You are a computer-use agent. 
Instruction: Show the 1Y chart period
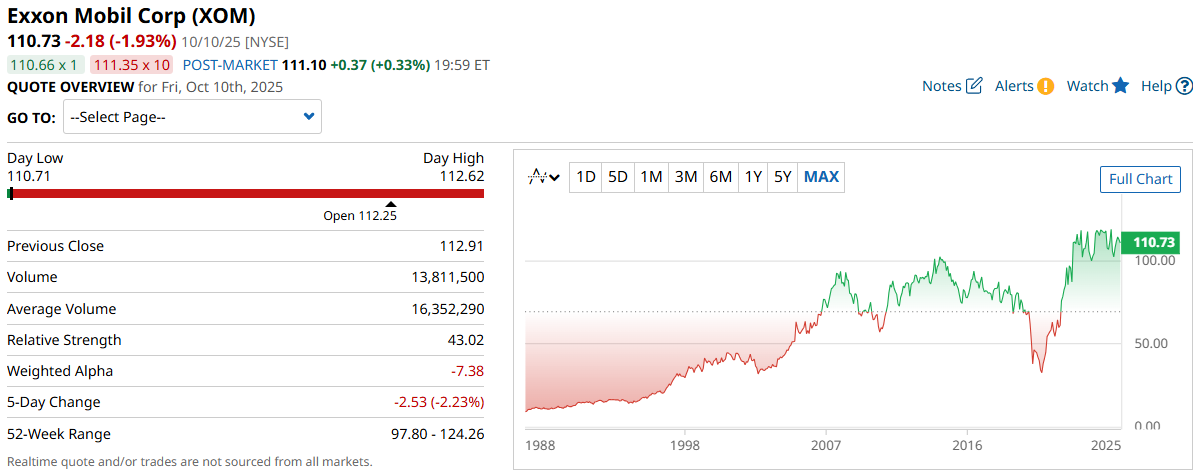coord(753,177)
